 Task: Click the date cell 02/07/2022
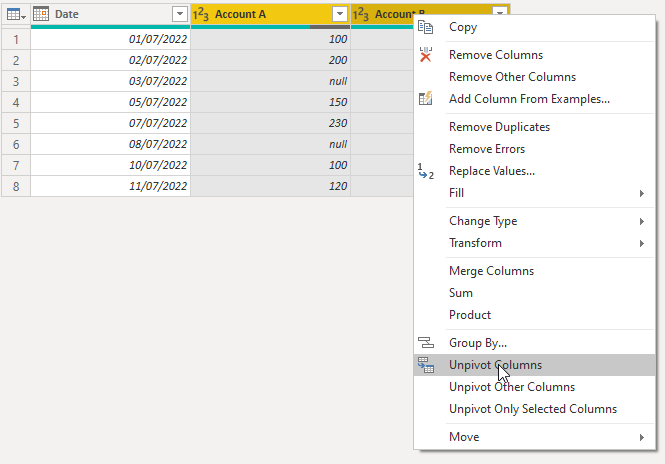click(x=110, y=60)
